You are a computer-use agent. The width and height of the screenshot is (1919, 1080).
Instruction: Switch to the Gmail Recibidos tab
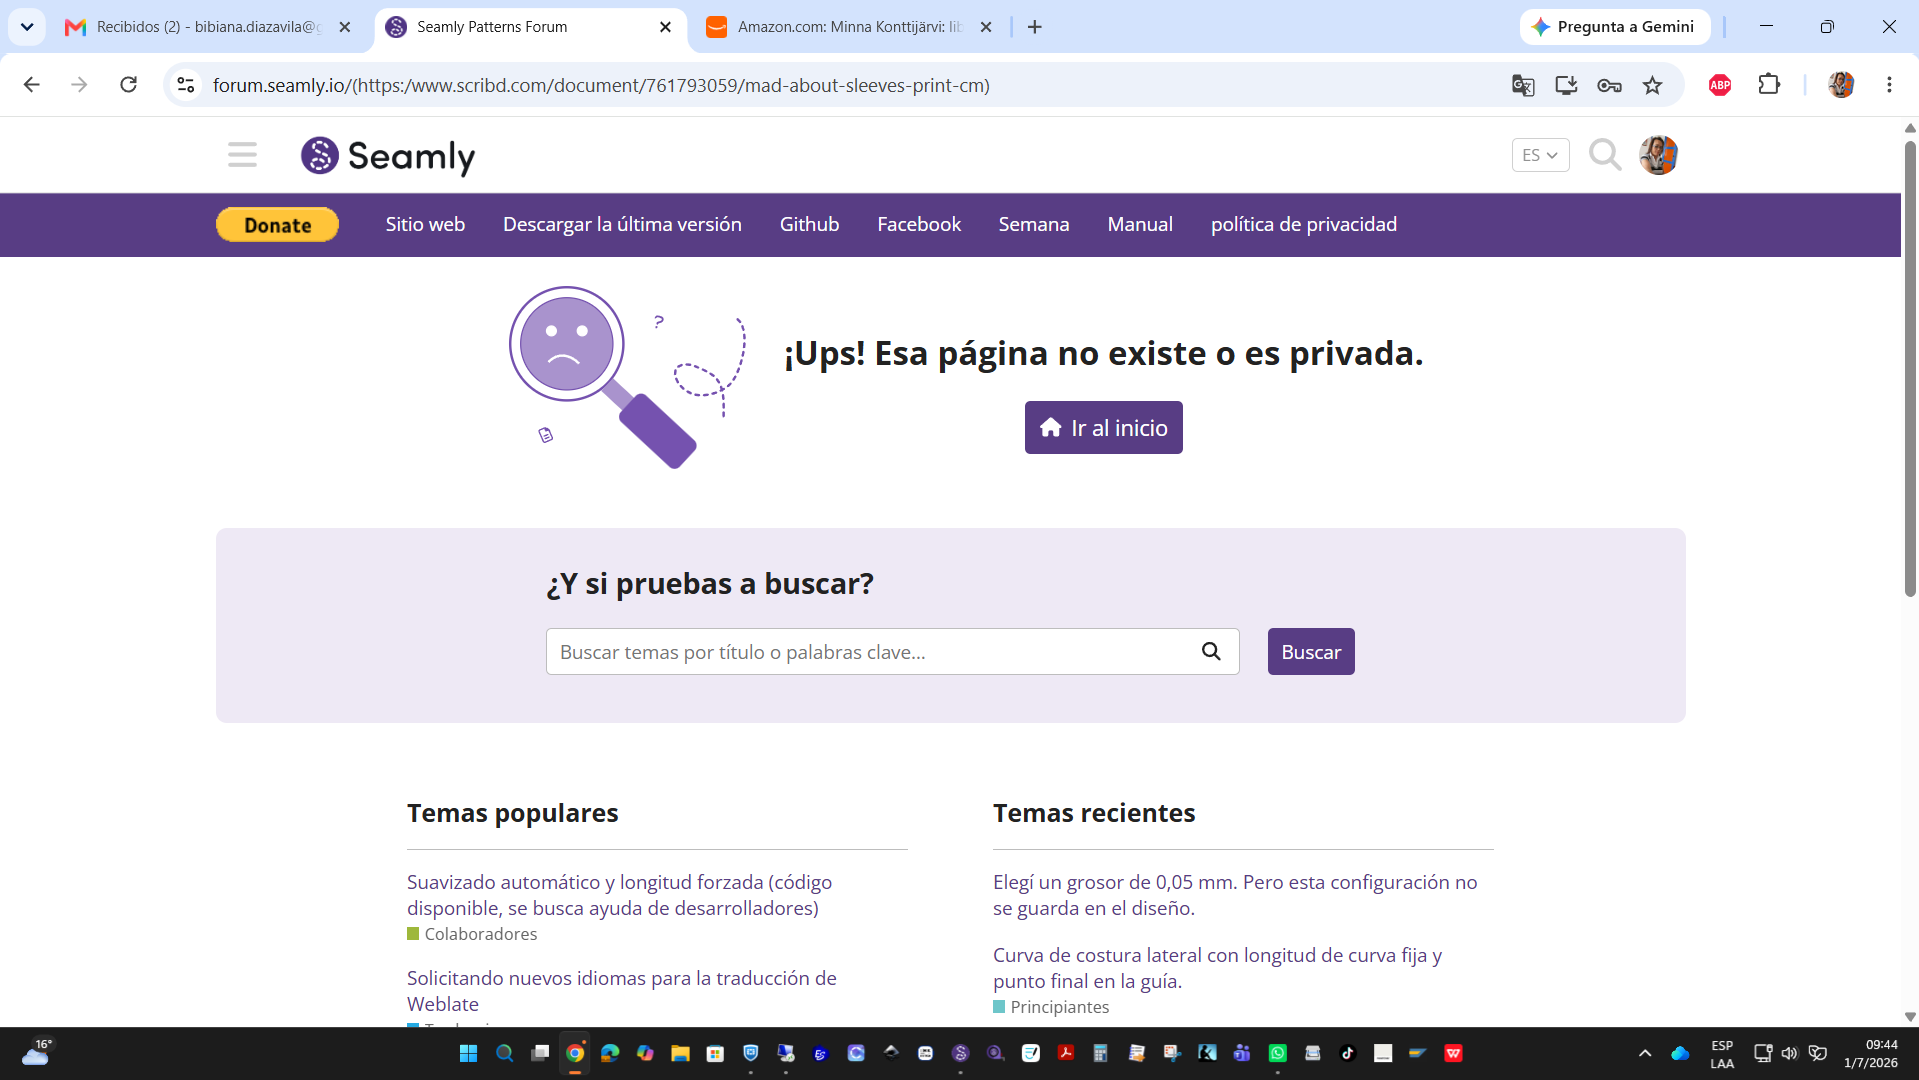click(208, 27)
